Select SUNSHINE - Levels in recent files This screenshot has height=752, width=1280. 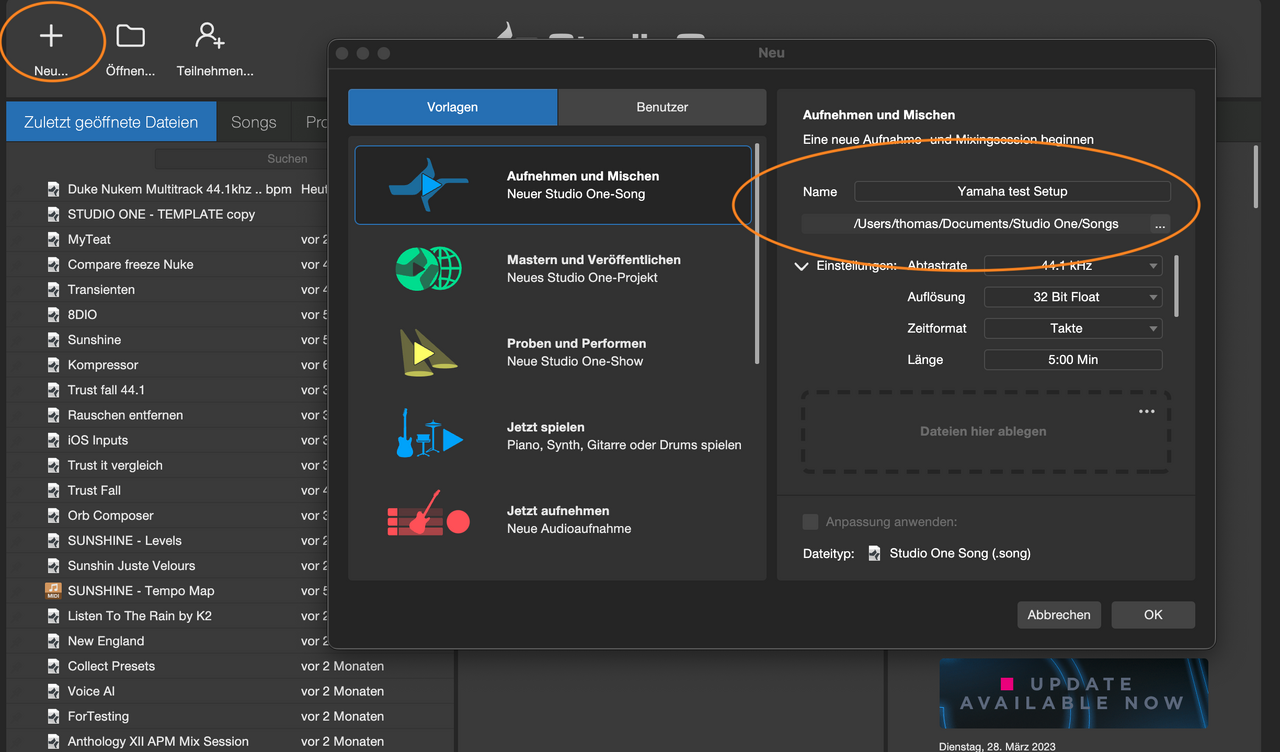tap(125, 540)
